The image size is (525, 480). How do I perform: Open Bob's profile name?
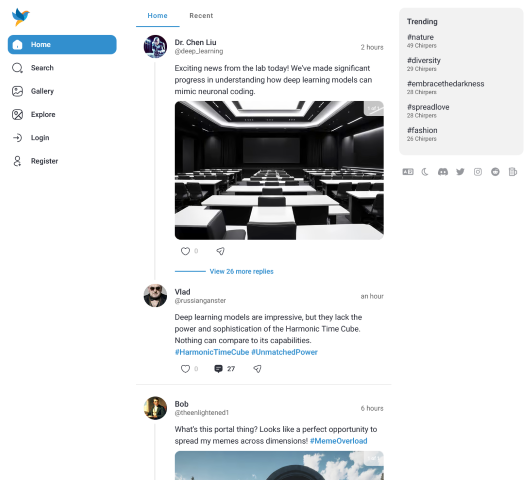click(181, 404)
